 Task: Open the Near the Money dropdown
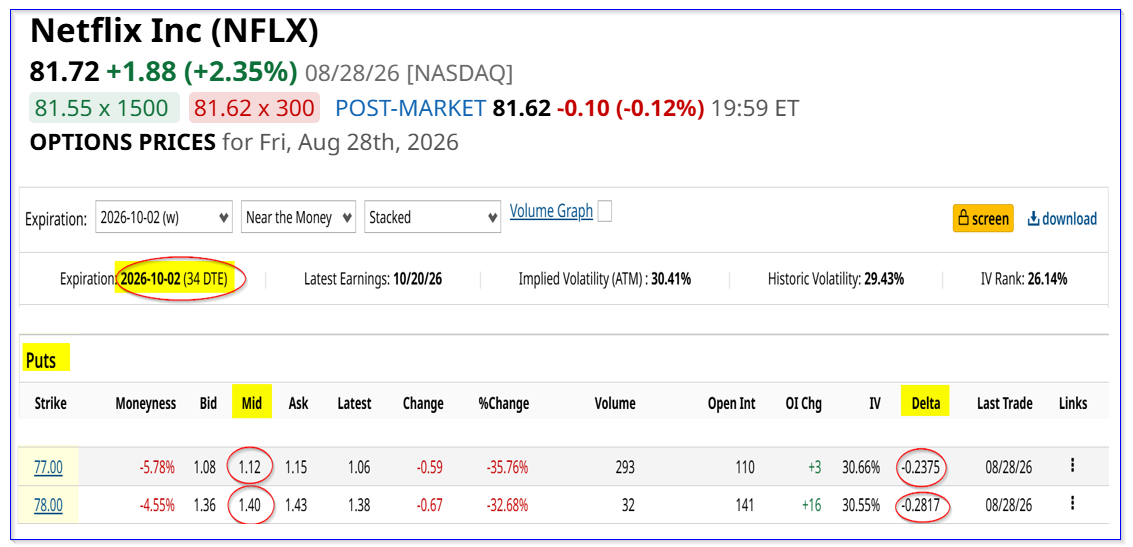tap(298, 217)
